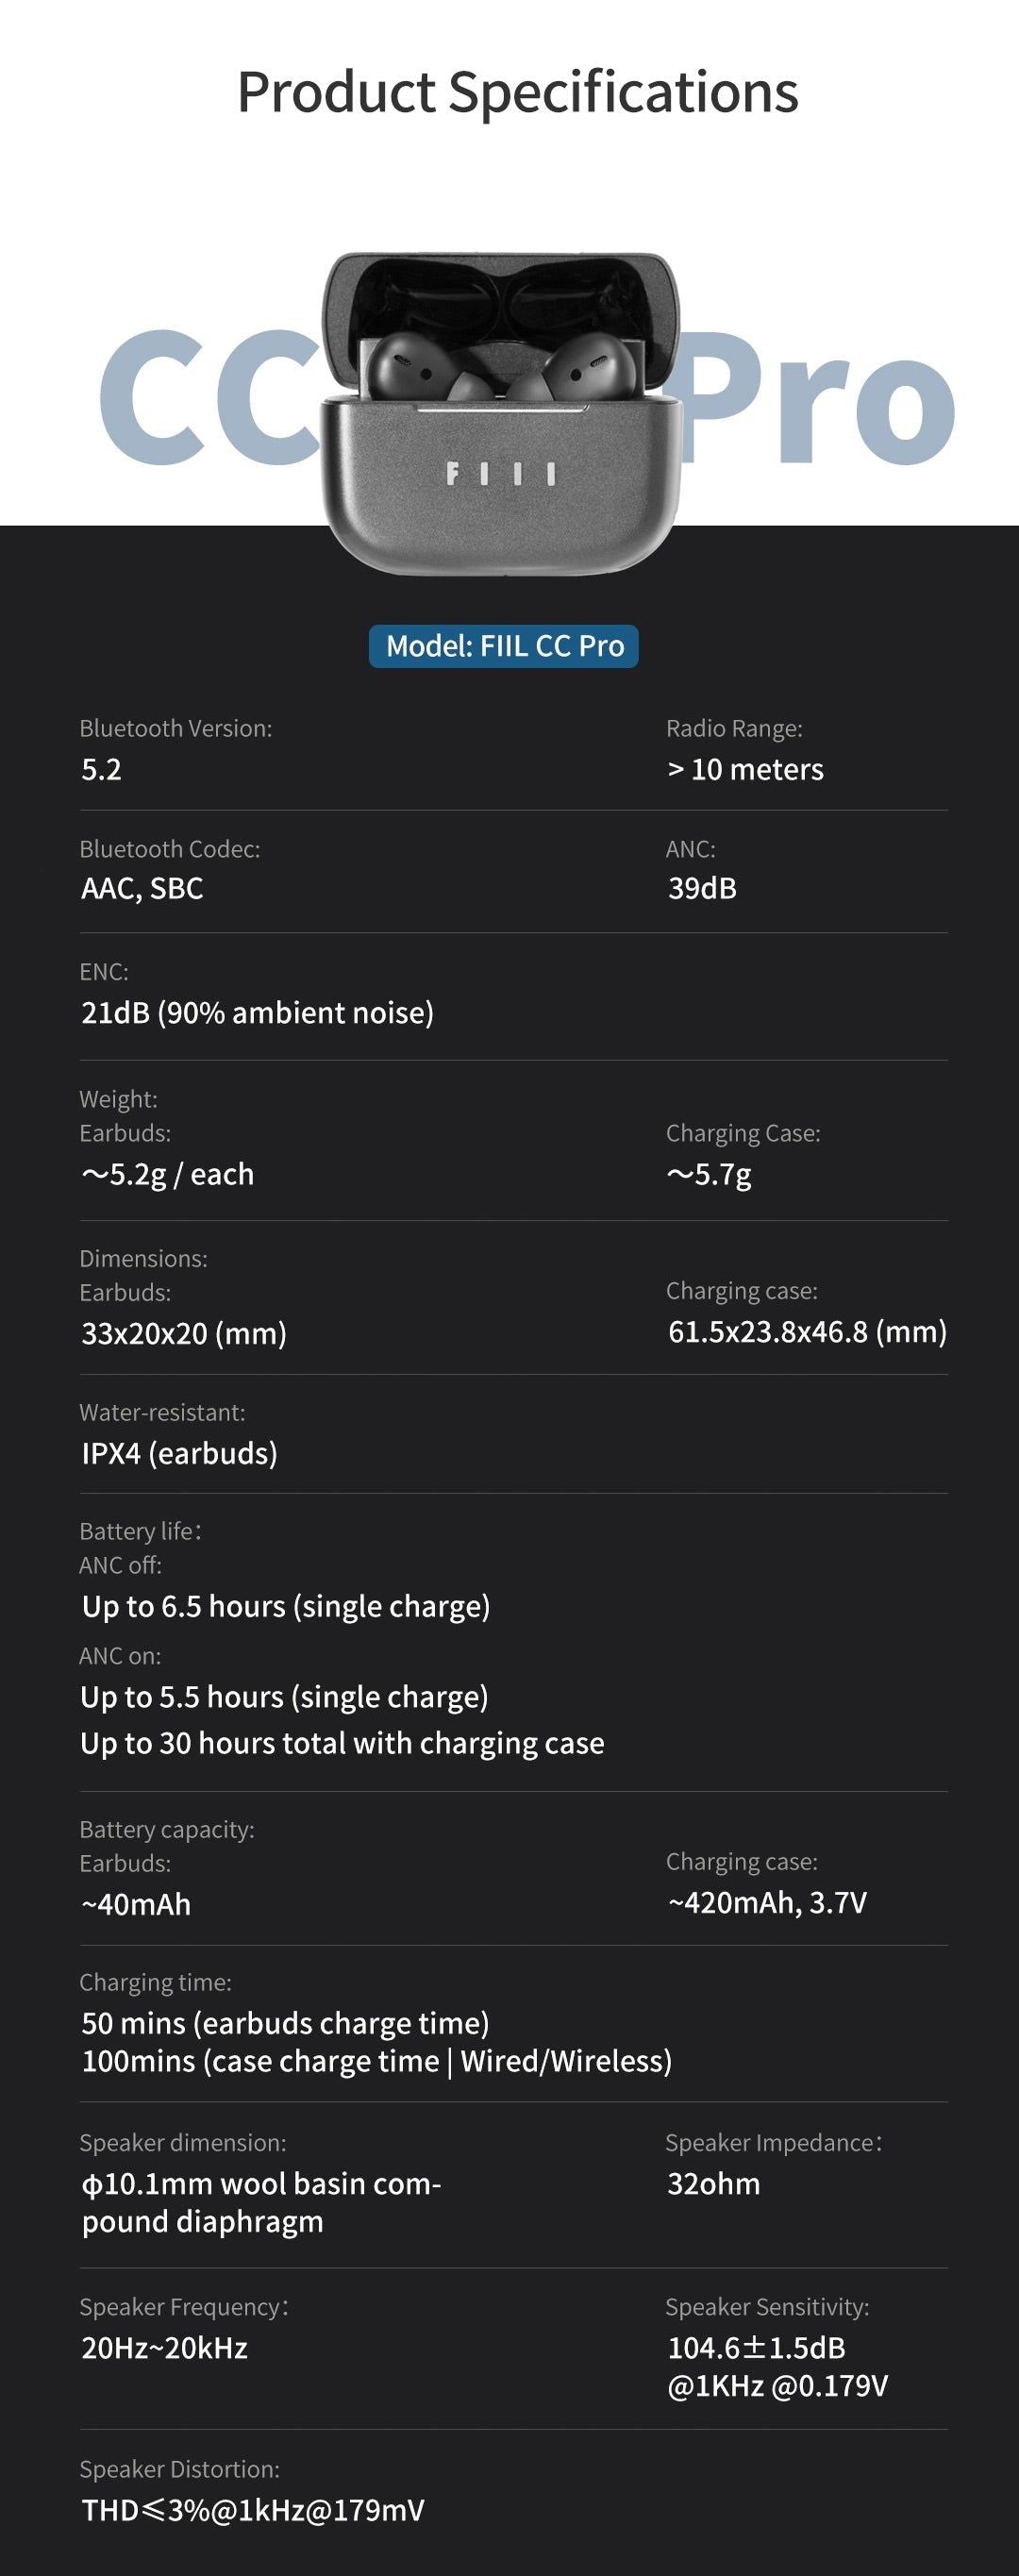Image resolution: width=1019 pixels, height=2576 pixels.
Task: Select the ~5.2g / each earbud weight
Action: pyautogui.click(x=168, y=1174)
